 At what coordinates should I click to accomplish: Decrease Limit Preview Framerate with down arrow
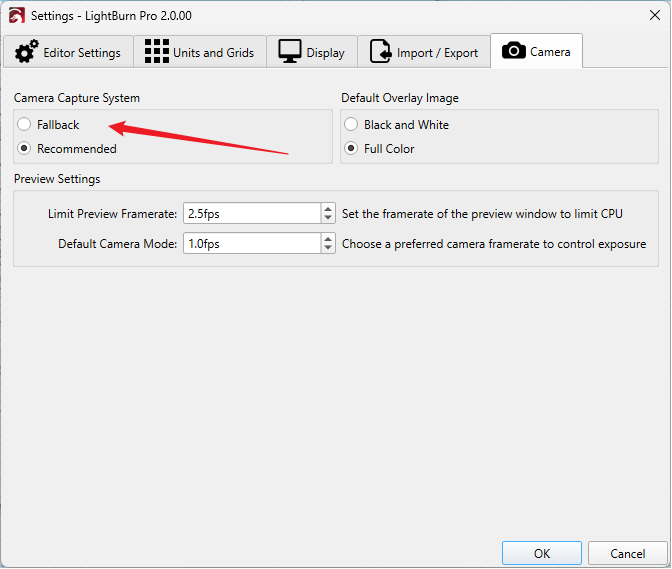tap(328, 218)
